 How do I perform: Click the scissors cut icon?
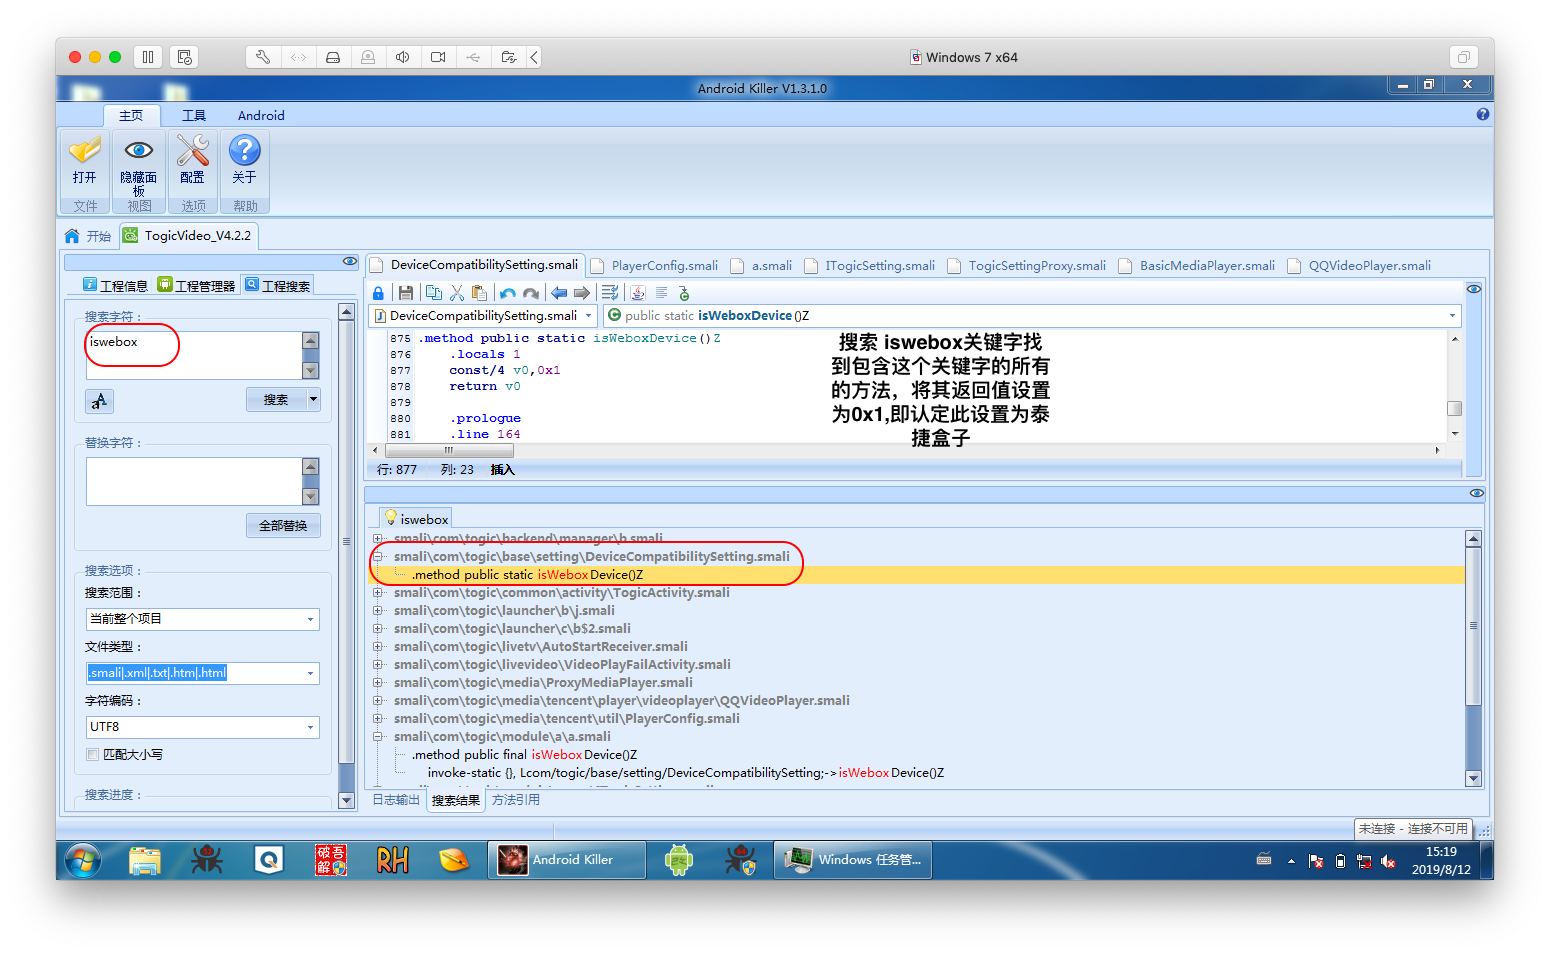click(457, 293)
